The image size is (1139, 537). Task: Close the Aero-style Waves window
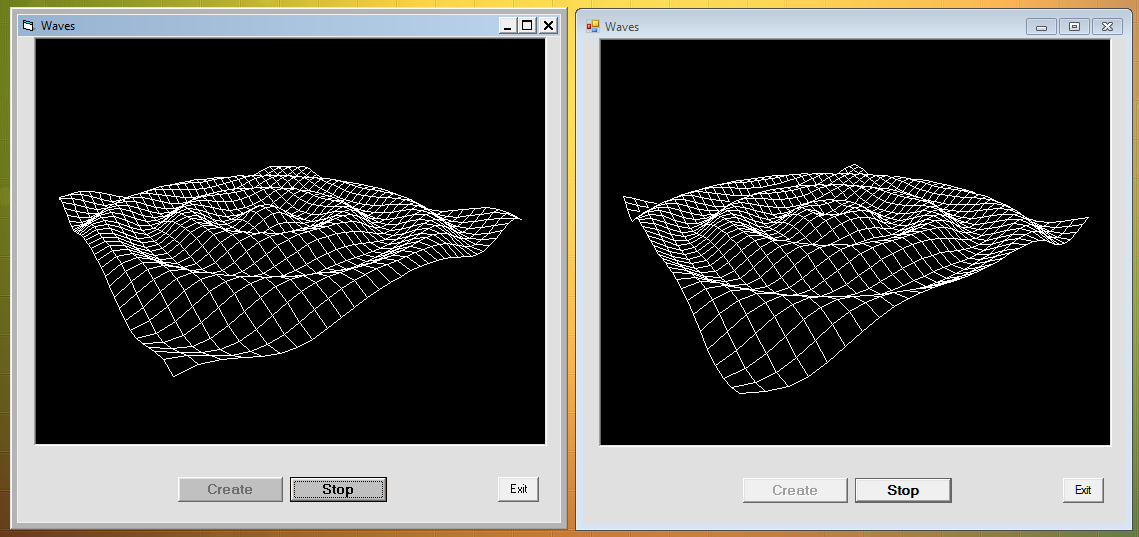pyautogui.click(x=1106, y=27)
